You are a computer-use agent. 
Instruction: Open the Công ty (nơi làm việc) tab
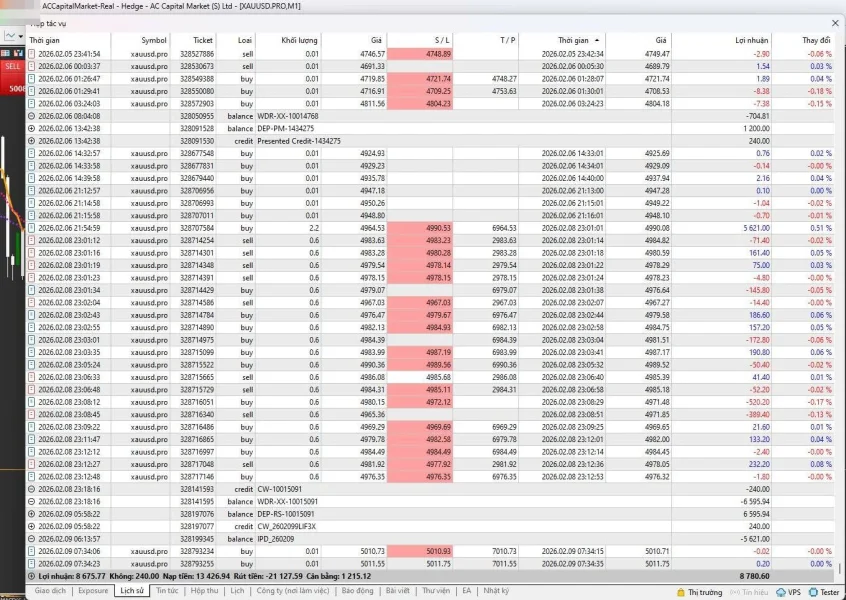[293, 591]
